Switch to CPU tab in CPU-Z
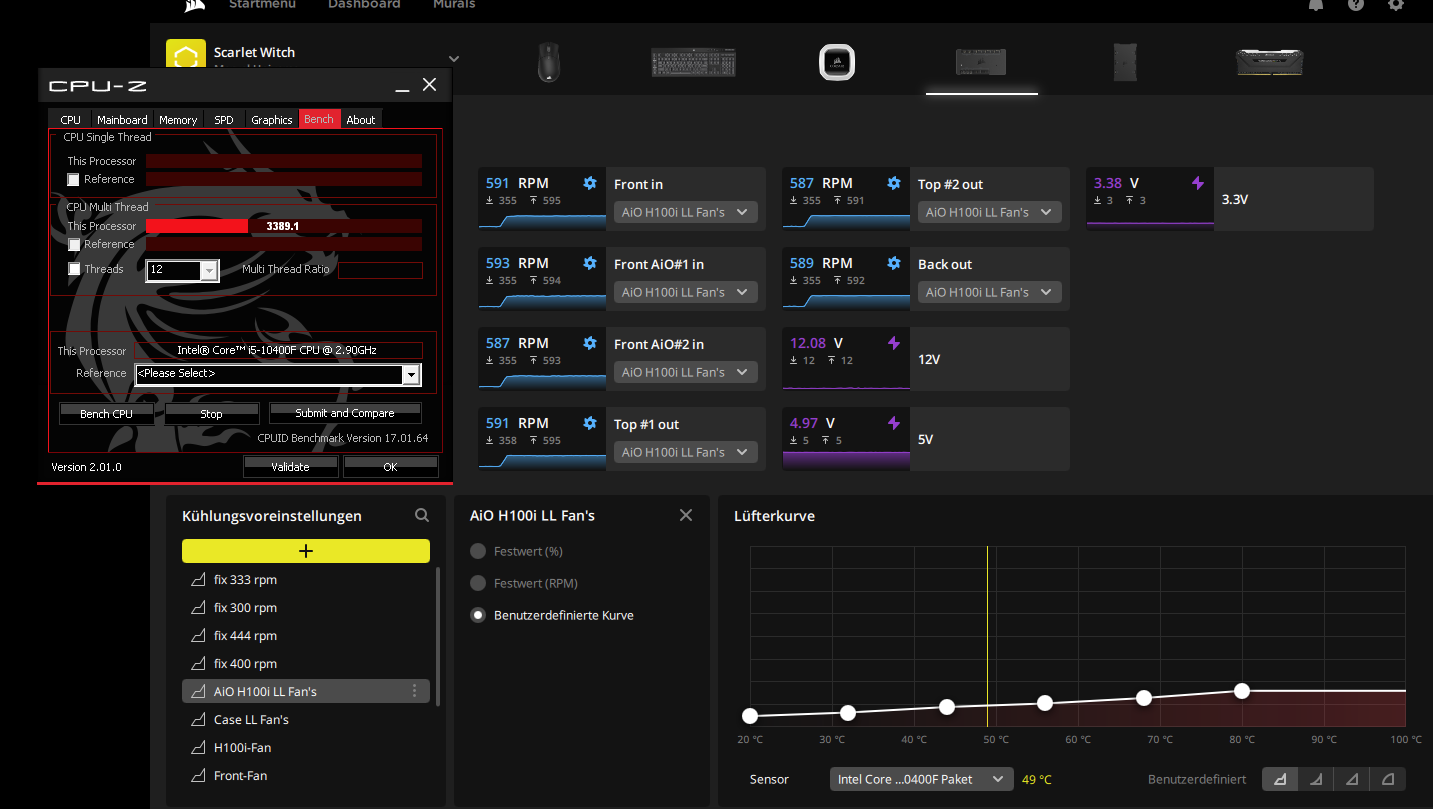The height and width of the screenshot is (809, 1433). (x=70, y=120)
